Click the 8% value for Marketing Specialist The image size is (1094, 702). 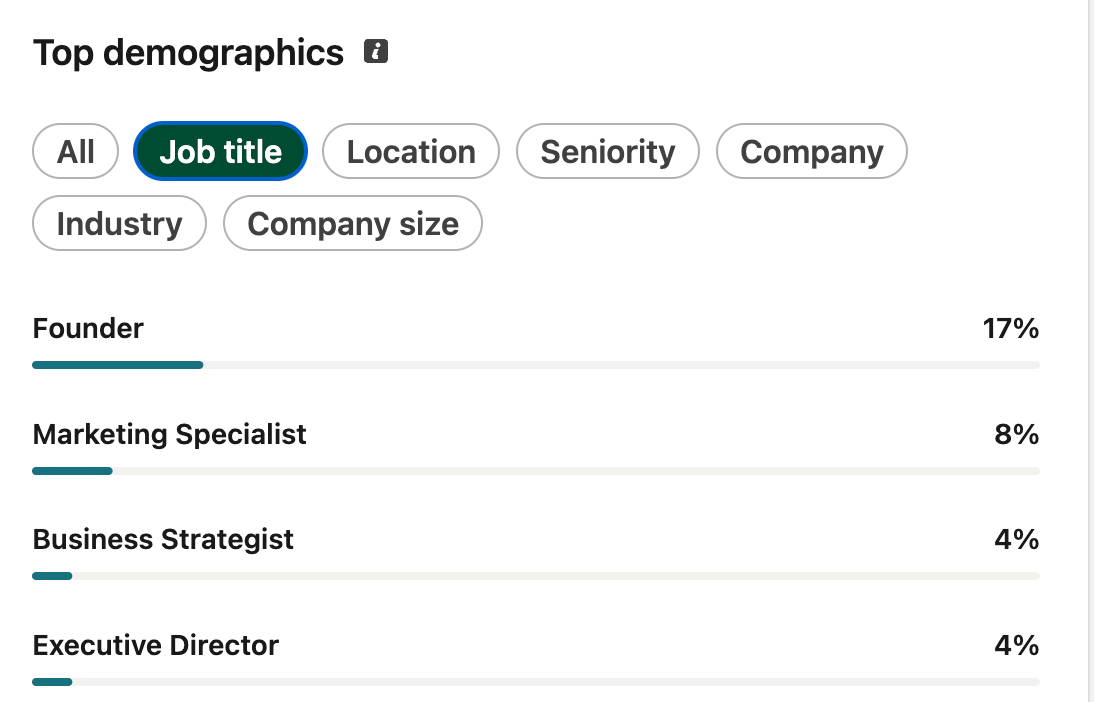click(x=1017, y=435)
